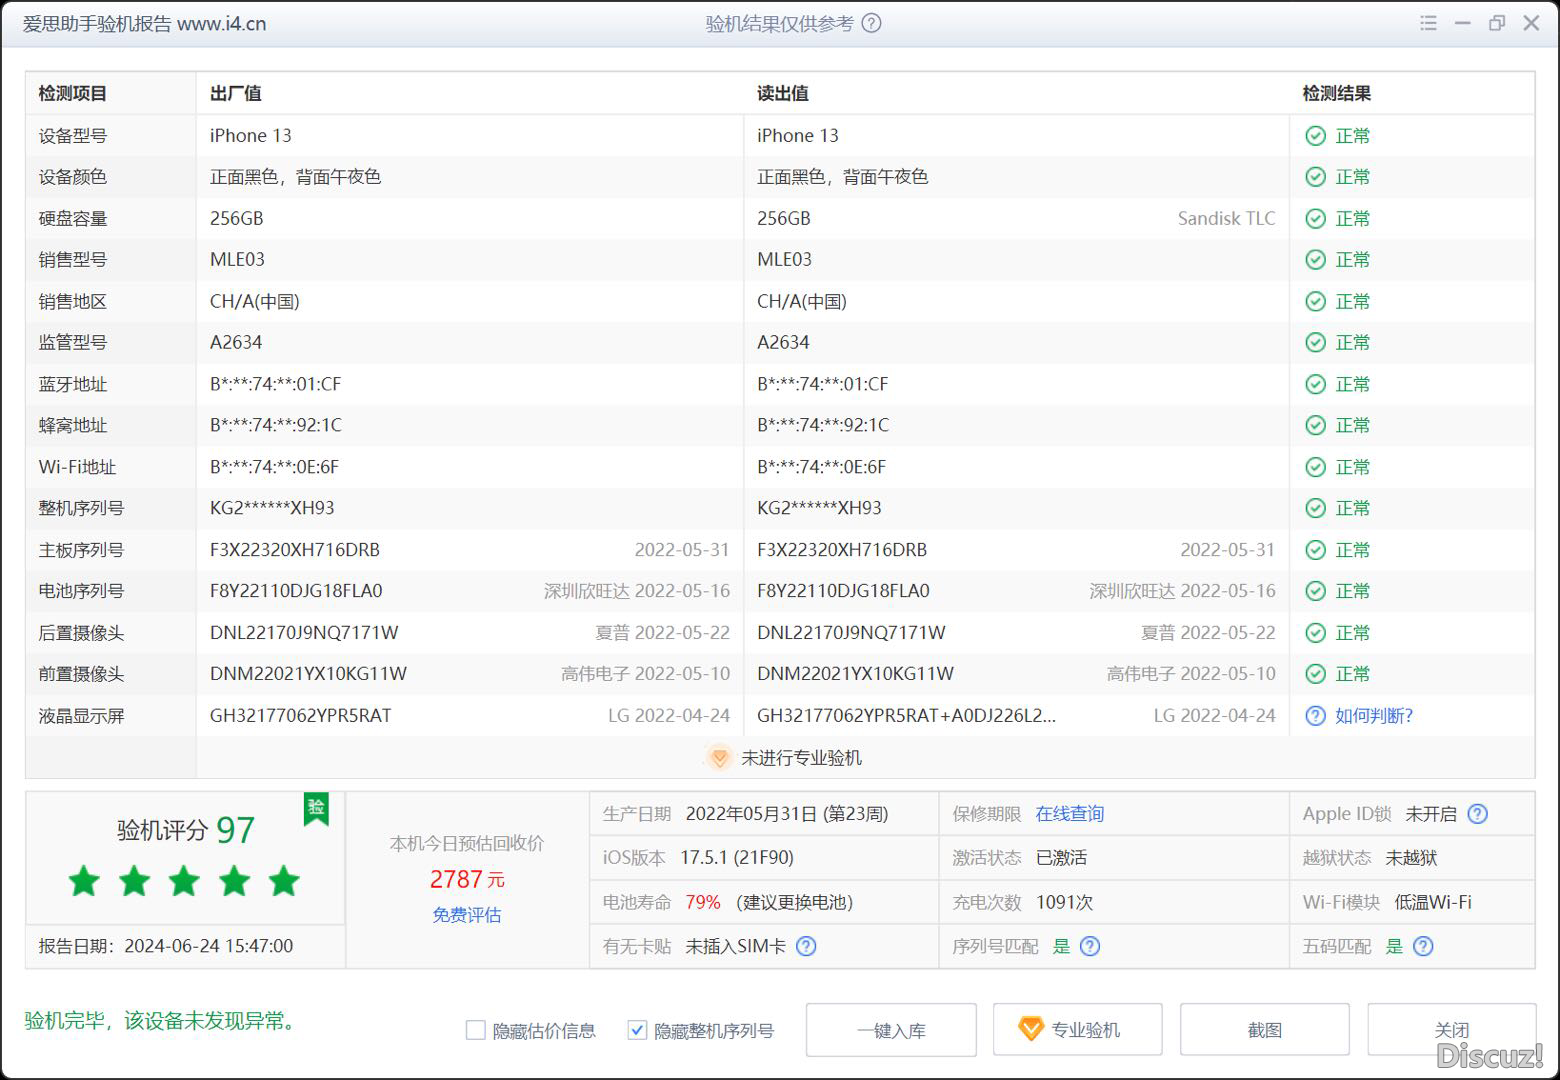Click the help icon beside Apple ID锁 未开启
Screen dimensions: 1560x1080
pyautogui.click(x=1477, y=814)
